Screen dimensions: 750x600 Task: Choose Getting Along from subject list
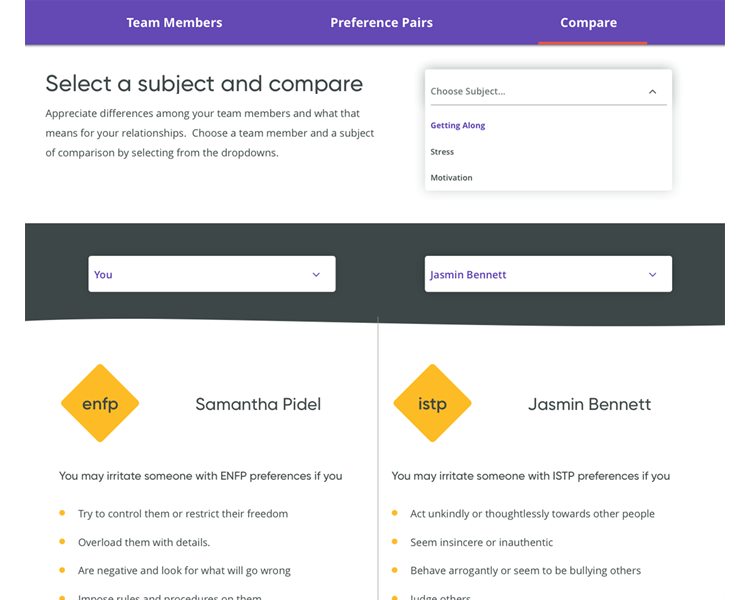(458, 126)
